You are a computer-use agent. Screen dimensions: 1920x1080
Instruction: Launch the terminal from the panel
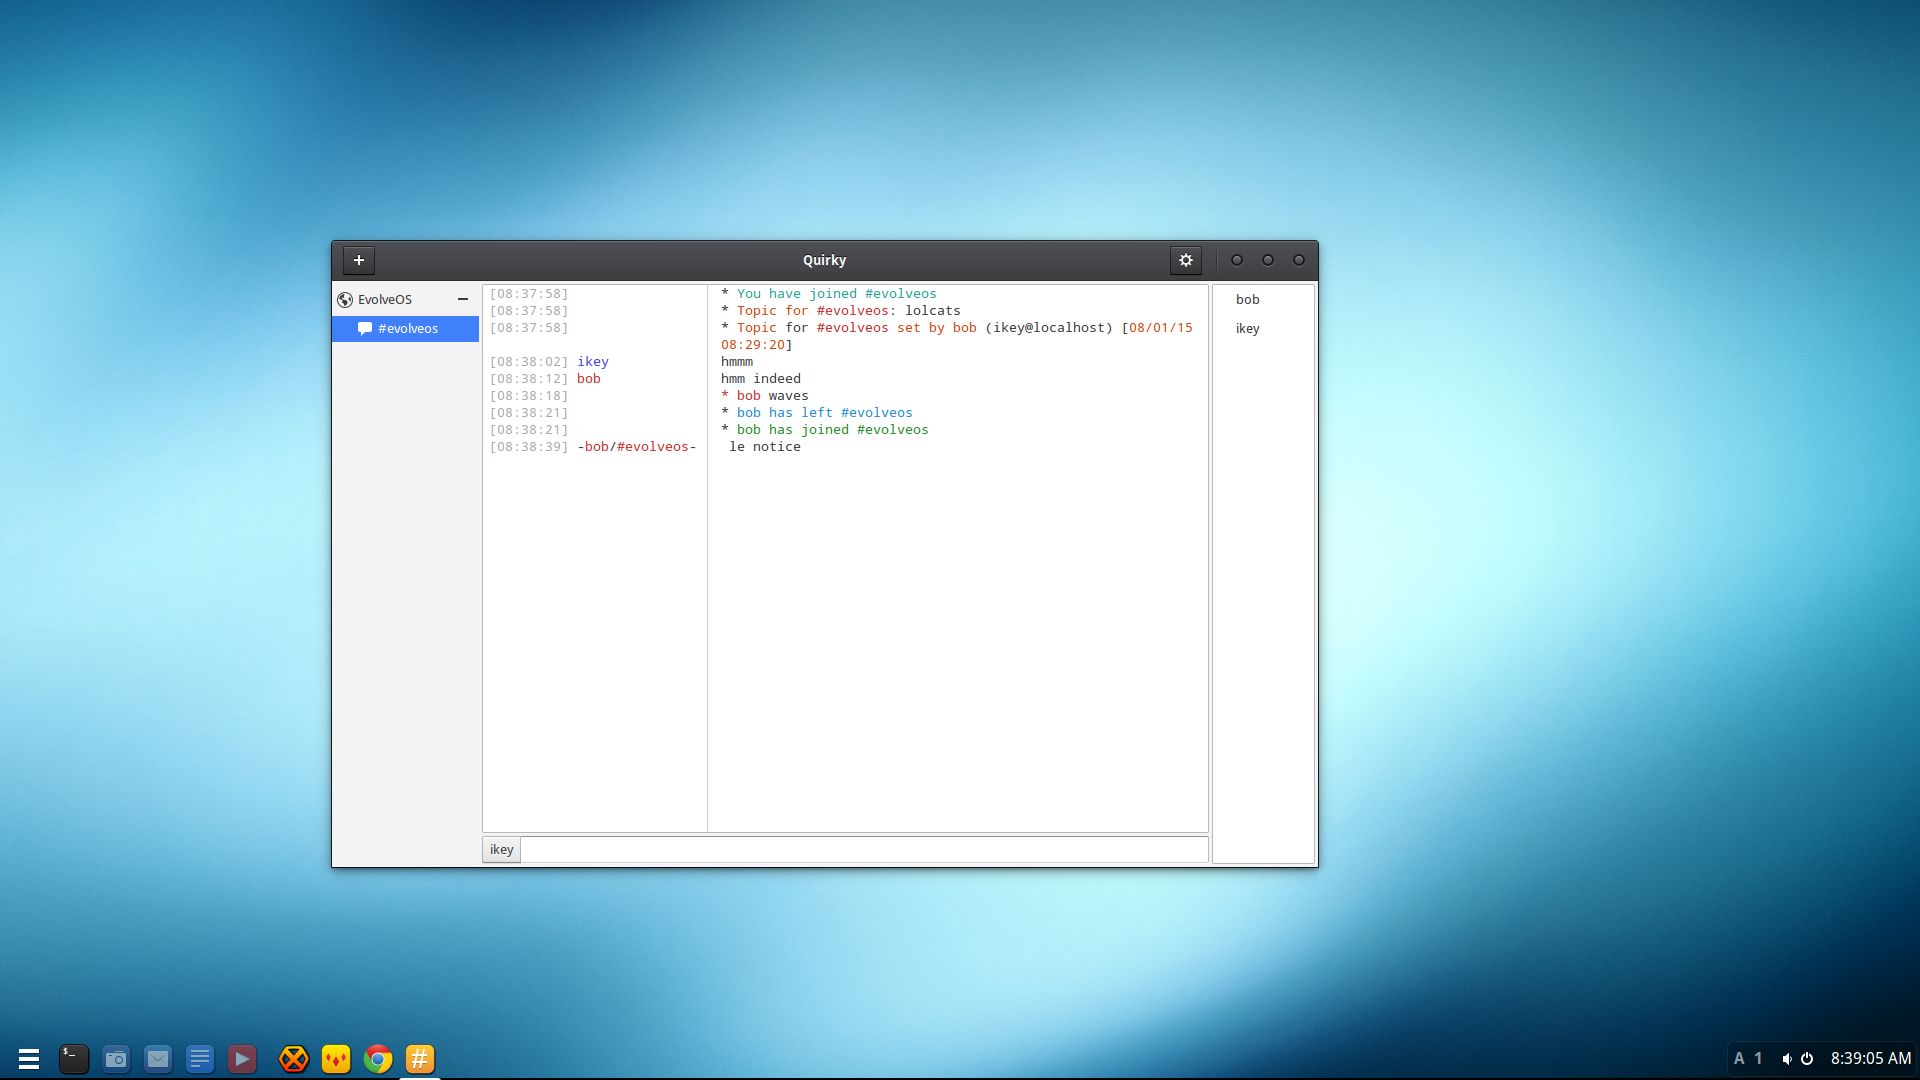pyautogui.click(x=74, y=1059)
